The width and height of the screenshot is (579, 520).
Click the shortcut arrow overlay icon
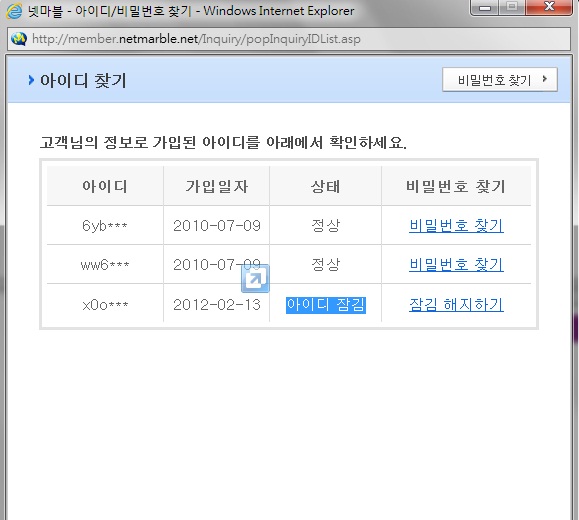(x=255, y=279)
